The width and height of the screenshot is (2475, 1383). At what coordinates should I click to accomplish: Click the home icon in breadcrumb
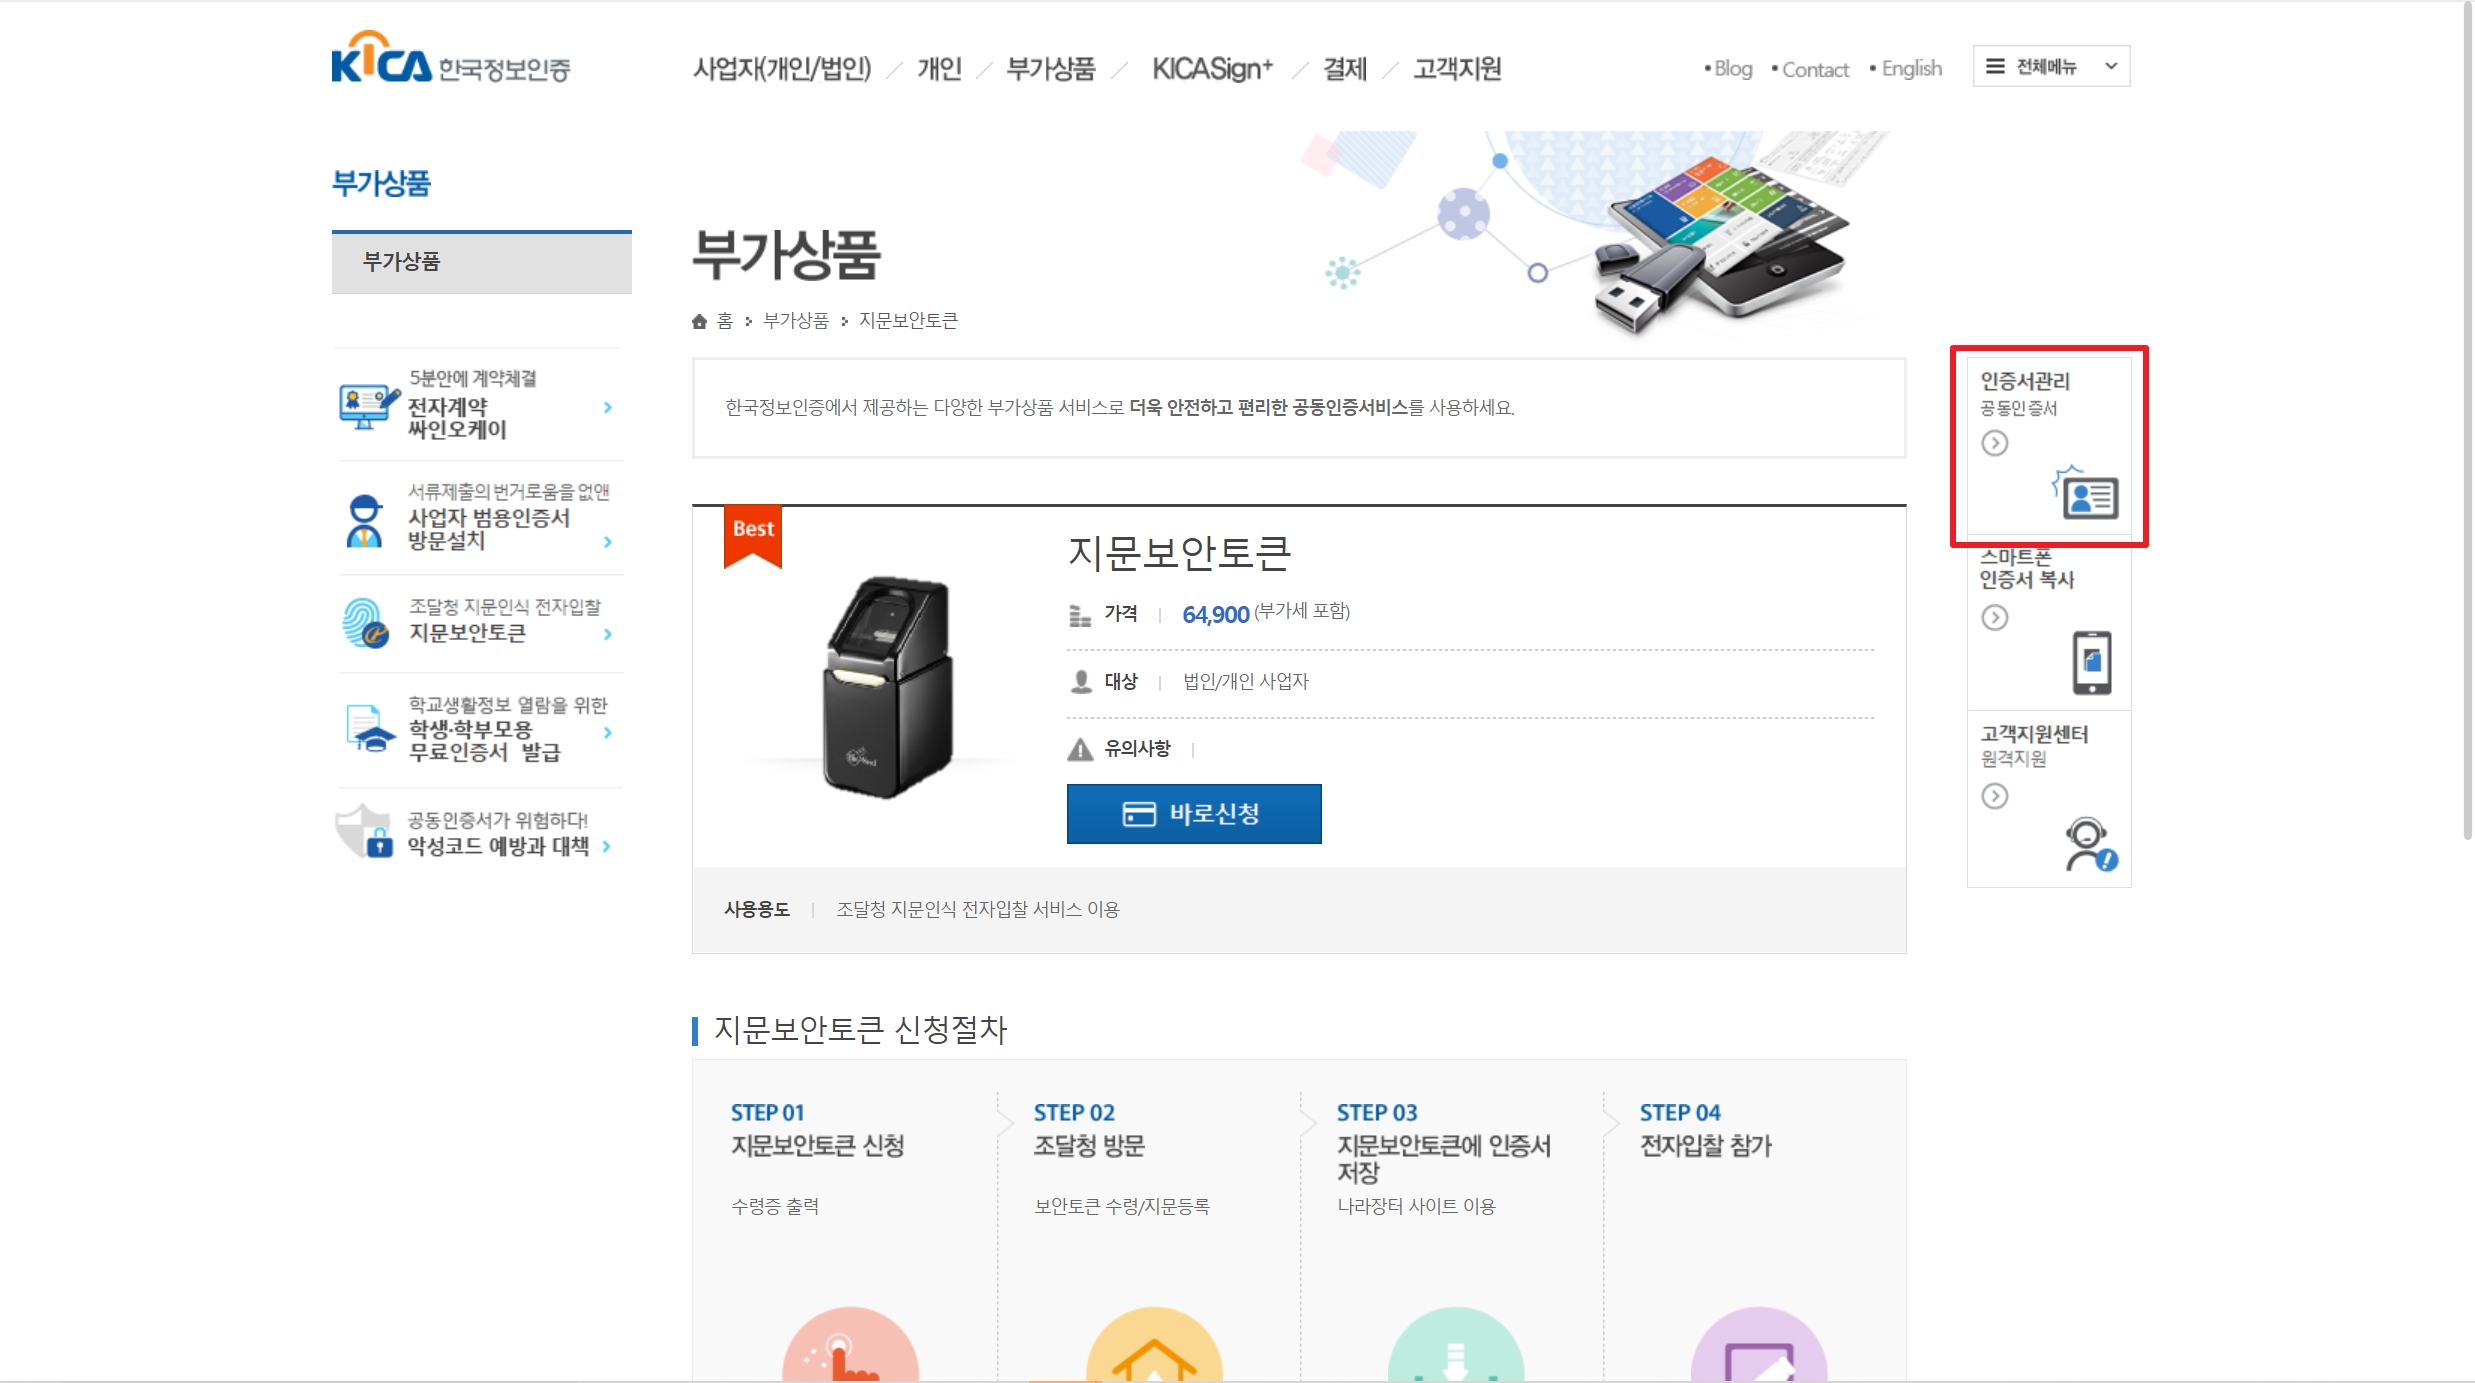click(x=699, y=321)
